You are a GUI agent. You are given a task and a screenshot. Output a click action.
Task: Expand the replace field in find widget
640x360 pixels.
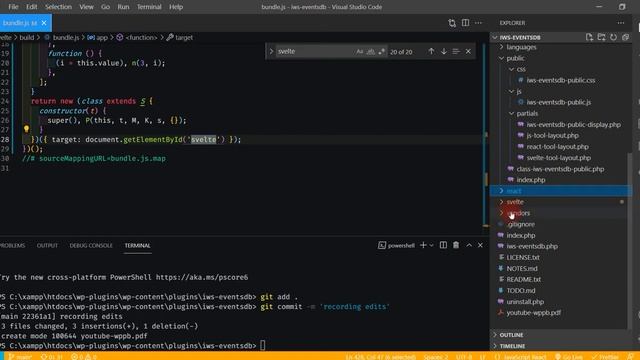tap(271, 51)
